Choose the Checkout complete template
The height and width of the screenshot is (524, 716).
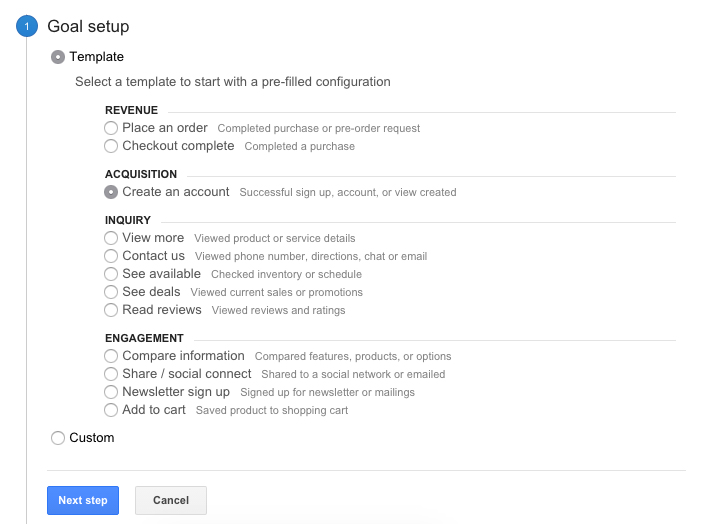[111, 146]
